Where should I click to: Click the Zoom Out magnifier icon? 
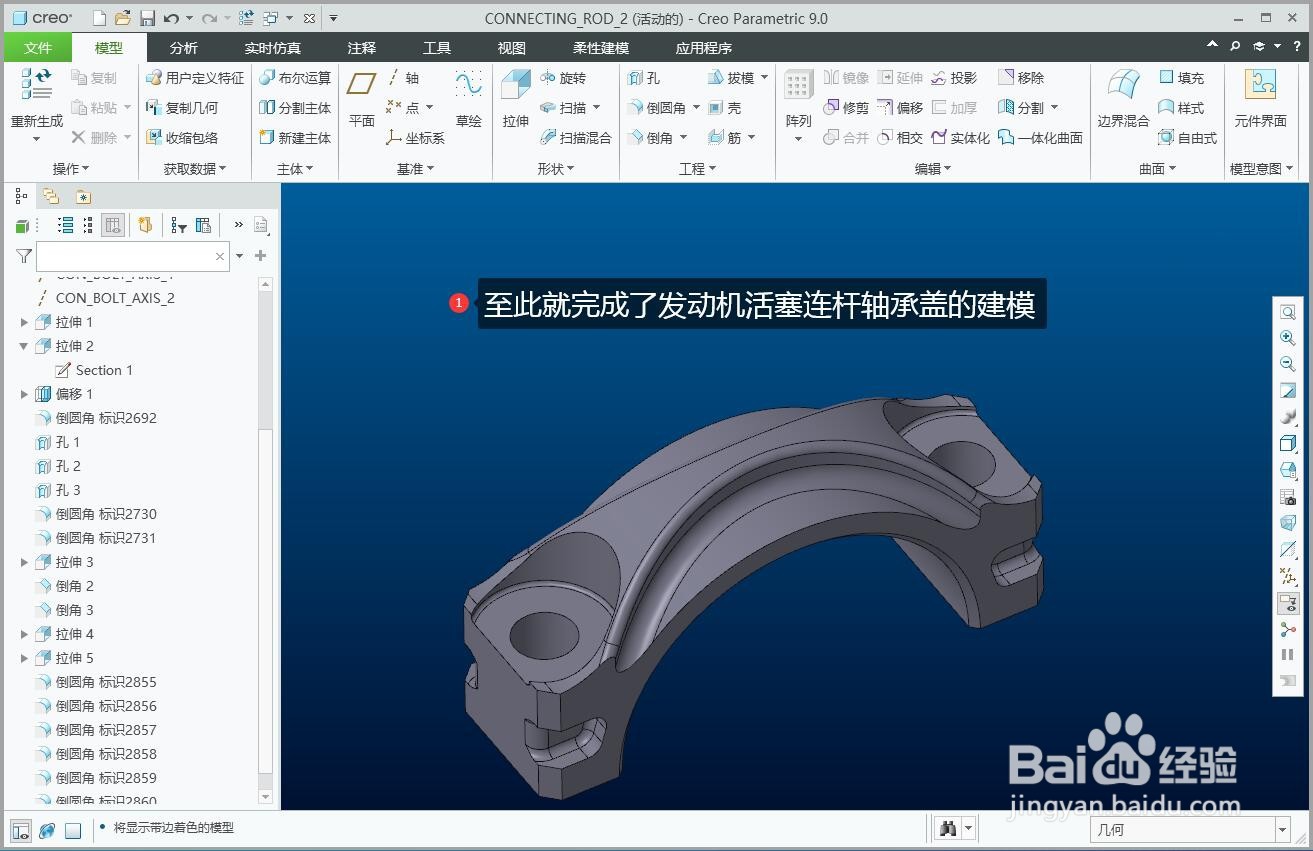coord(1288,364)
